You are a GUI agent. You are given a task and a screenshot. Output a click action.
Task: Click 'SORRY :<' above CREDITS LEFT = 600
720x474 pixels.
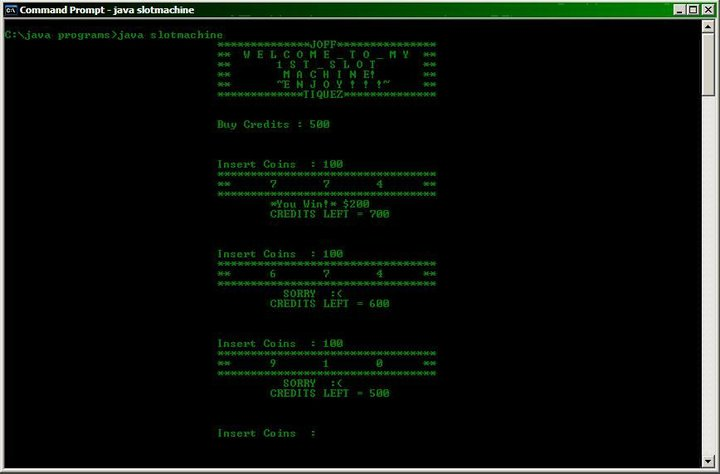click(313, 293)
